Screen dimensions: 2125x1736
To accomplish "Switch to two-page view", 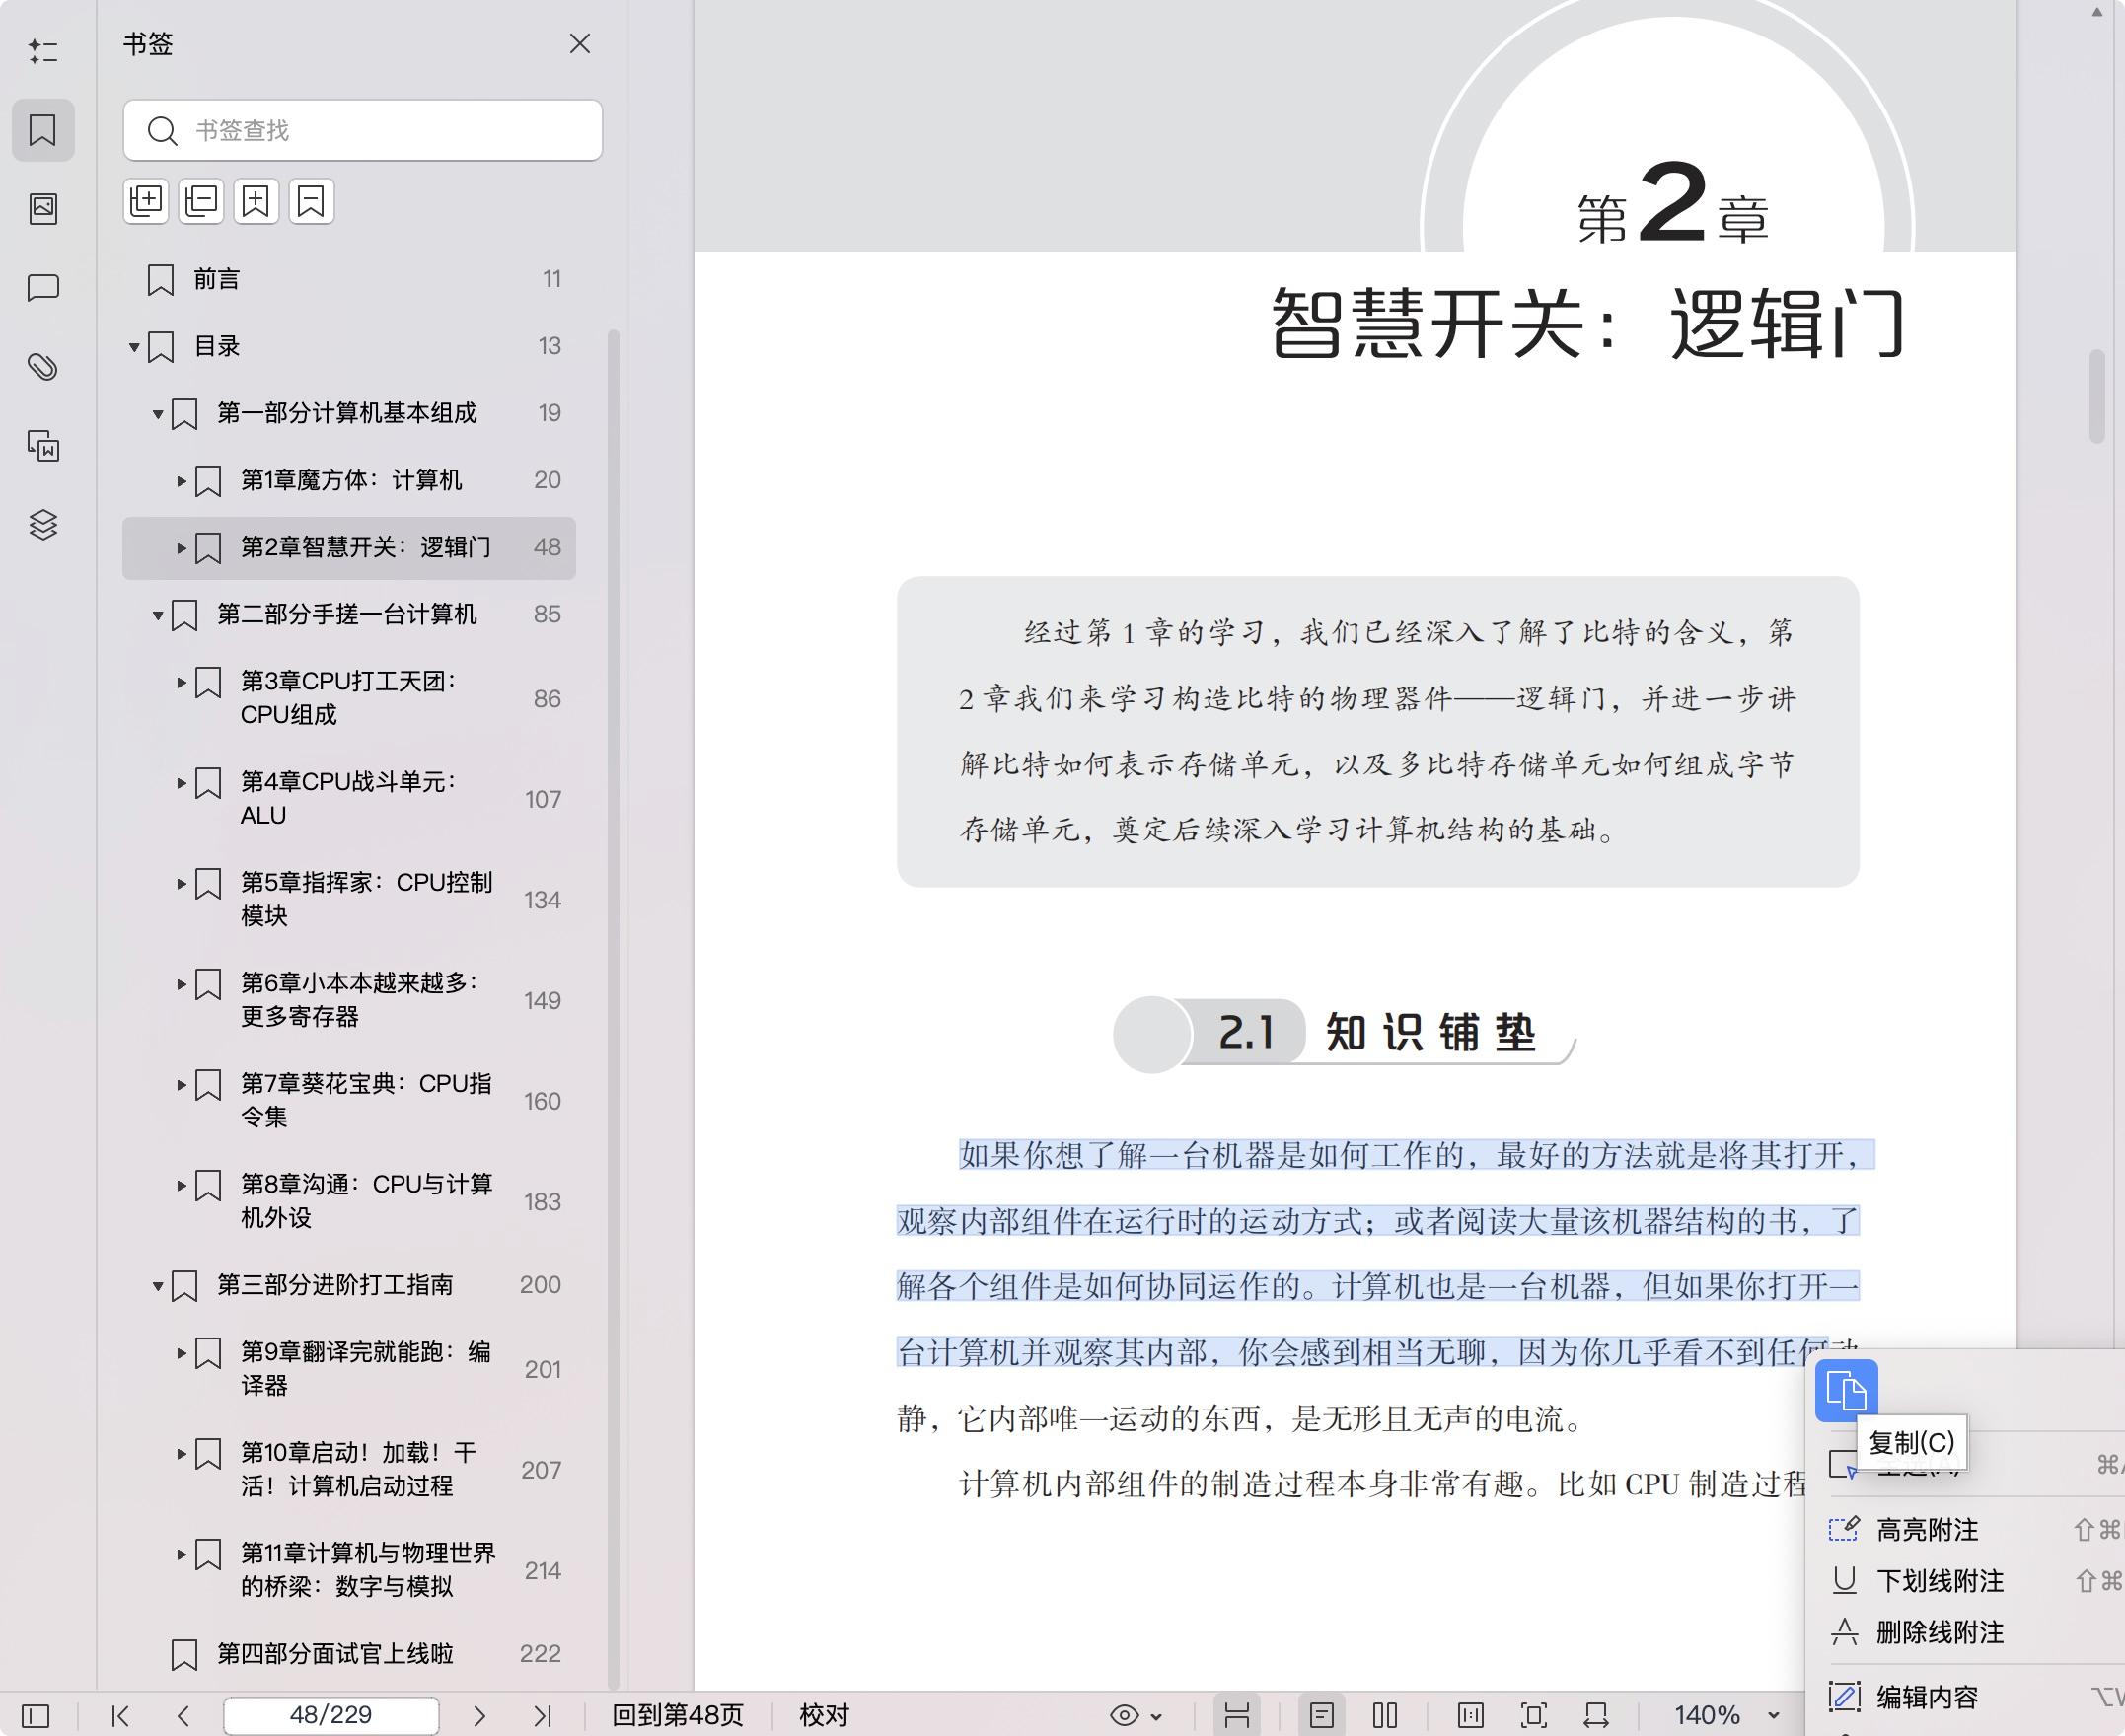I will tap(1385, 1715).
